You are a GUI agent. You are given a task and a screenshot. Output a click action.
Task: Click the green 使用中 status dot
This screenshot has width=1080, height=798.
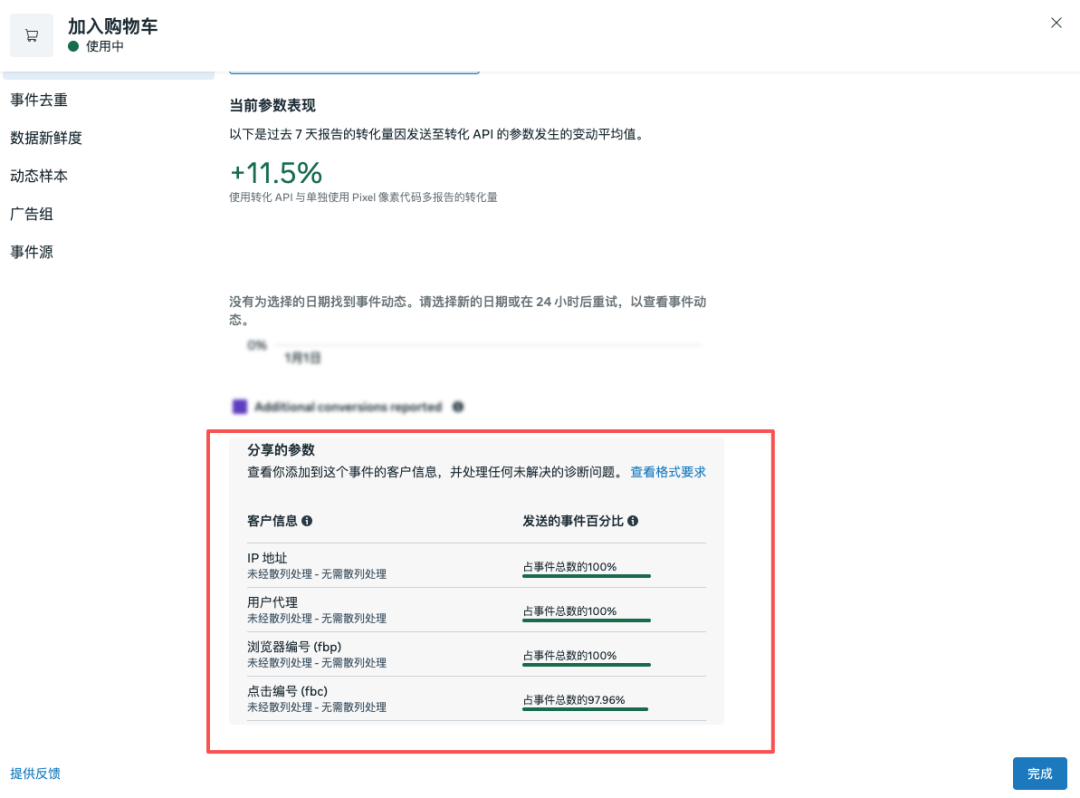pyautogui.click(x=73, y=46)
